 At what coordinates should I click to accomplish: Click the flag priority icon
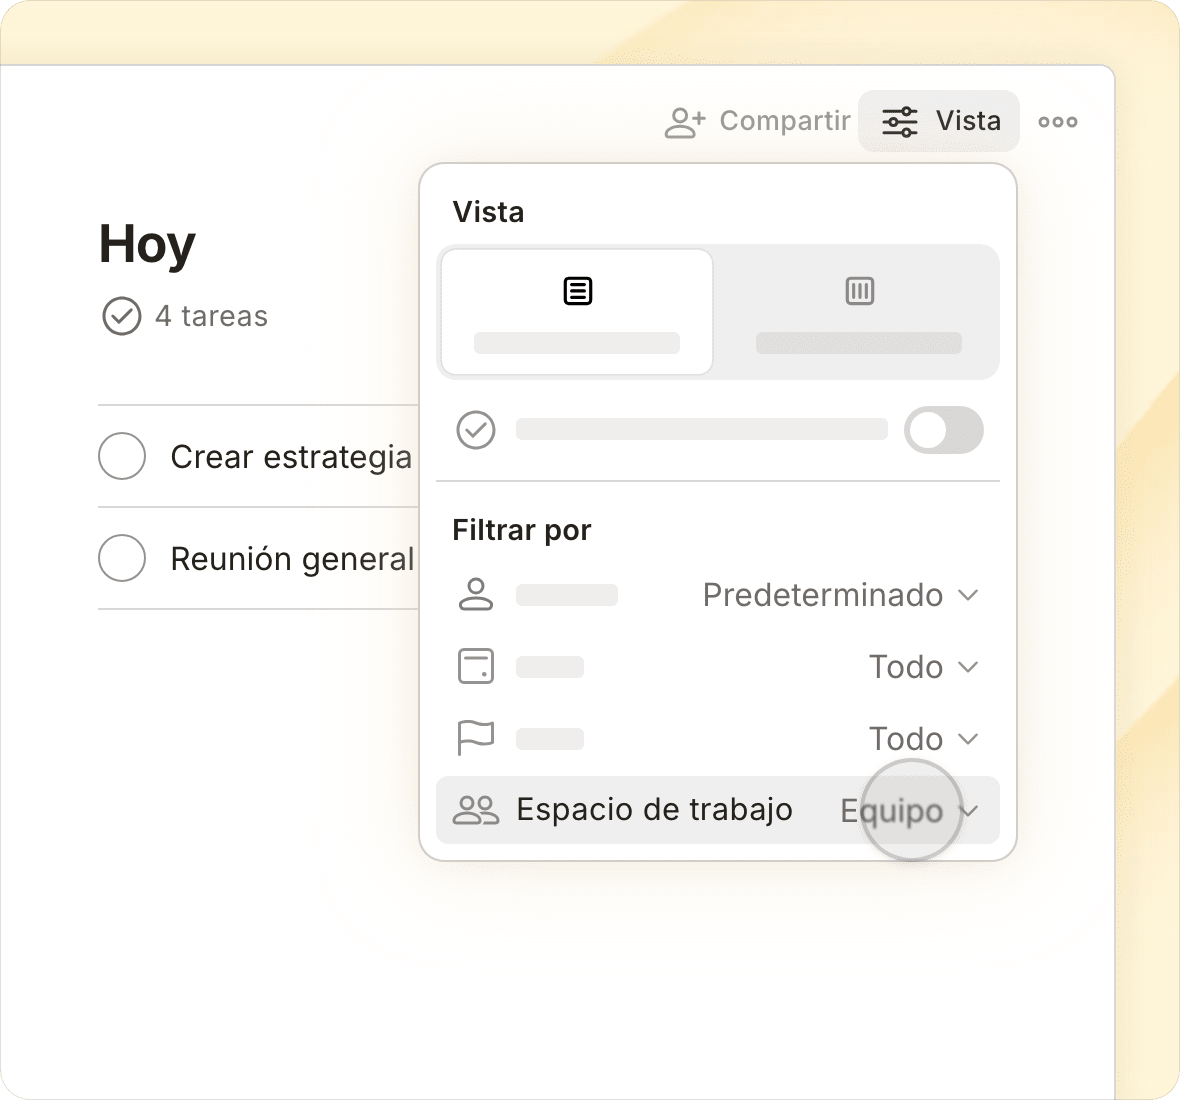coord(476,737)
